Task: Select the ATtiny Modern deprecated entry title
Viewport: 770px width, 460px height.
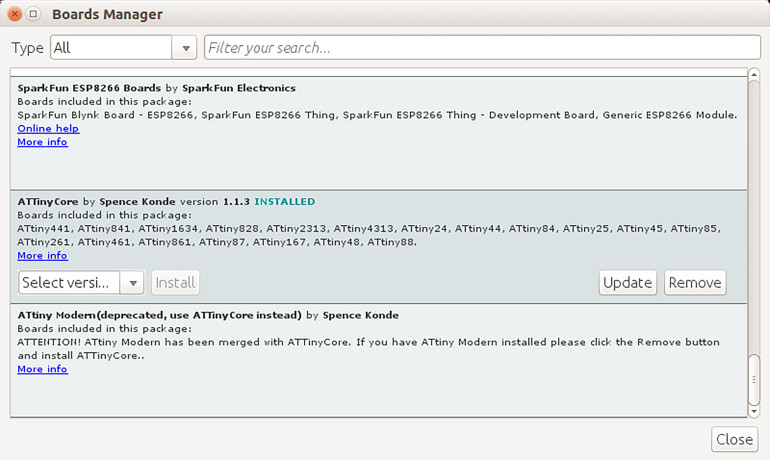Action: click(208, 315)
